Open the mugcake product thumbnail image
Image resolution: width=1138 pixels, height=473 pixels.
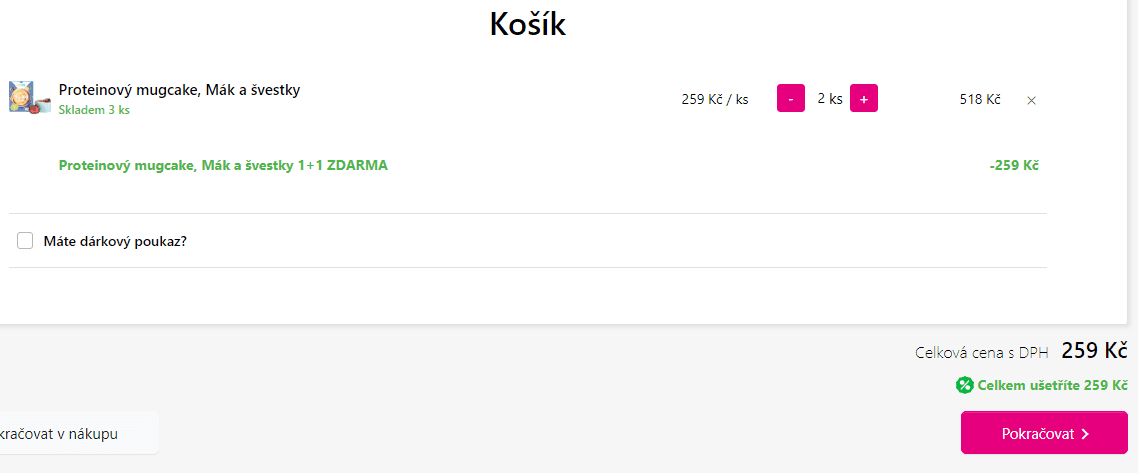click(x=30, y=96)
